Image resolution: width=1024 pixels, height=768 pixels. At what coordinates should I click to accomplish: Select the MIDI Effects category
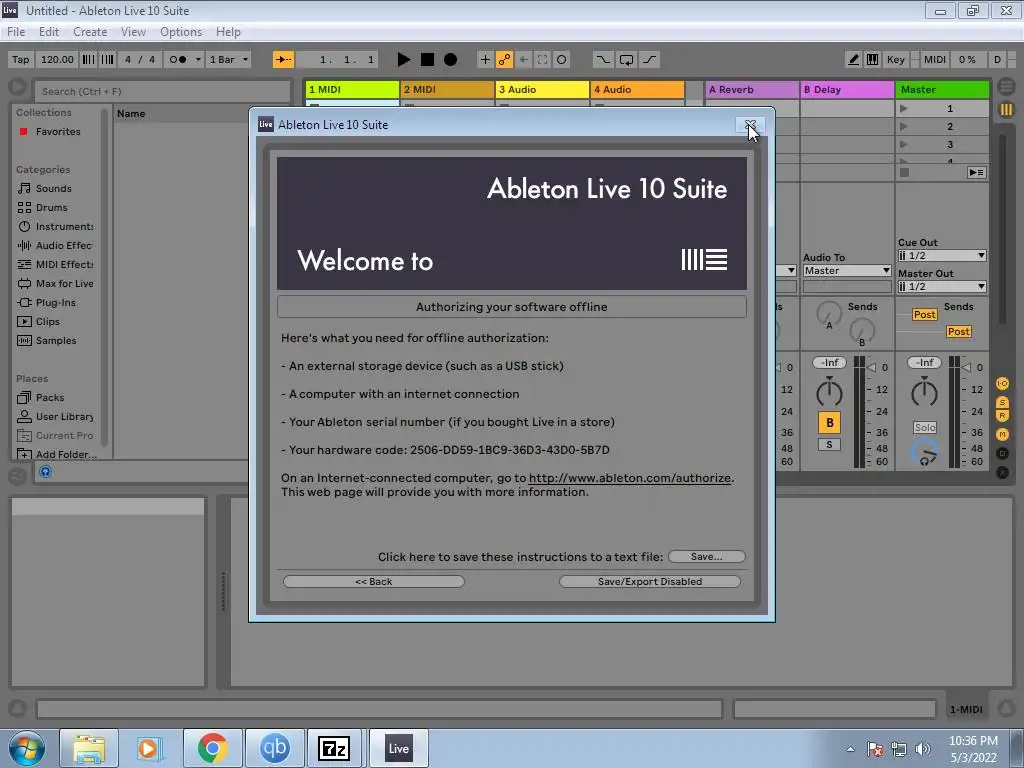coord(64,264)
